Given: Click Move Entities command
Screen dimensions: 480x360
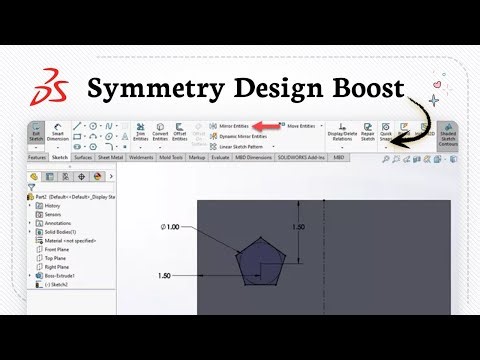Looking at the screenshot, I should [297, 126].
